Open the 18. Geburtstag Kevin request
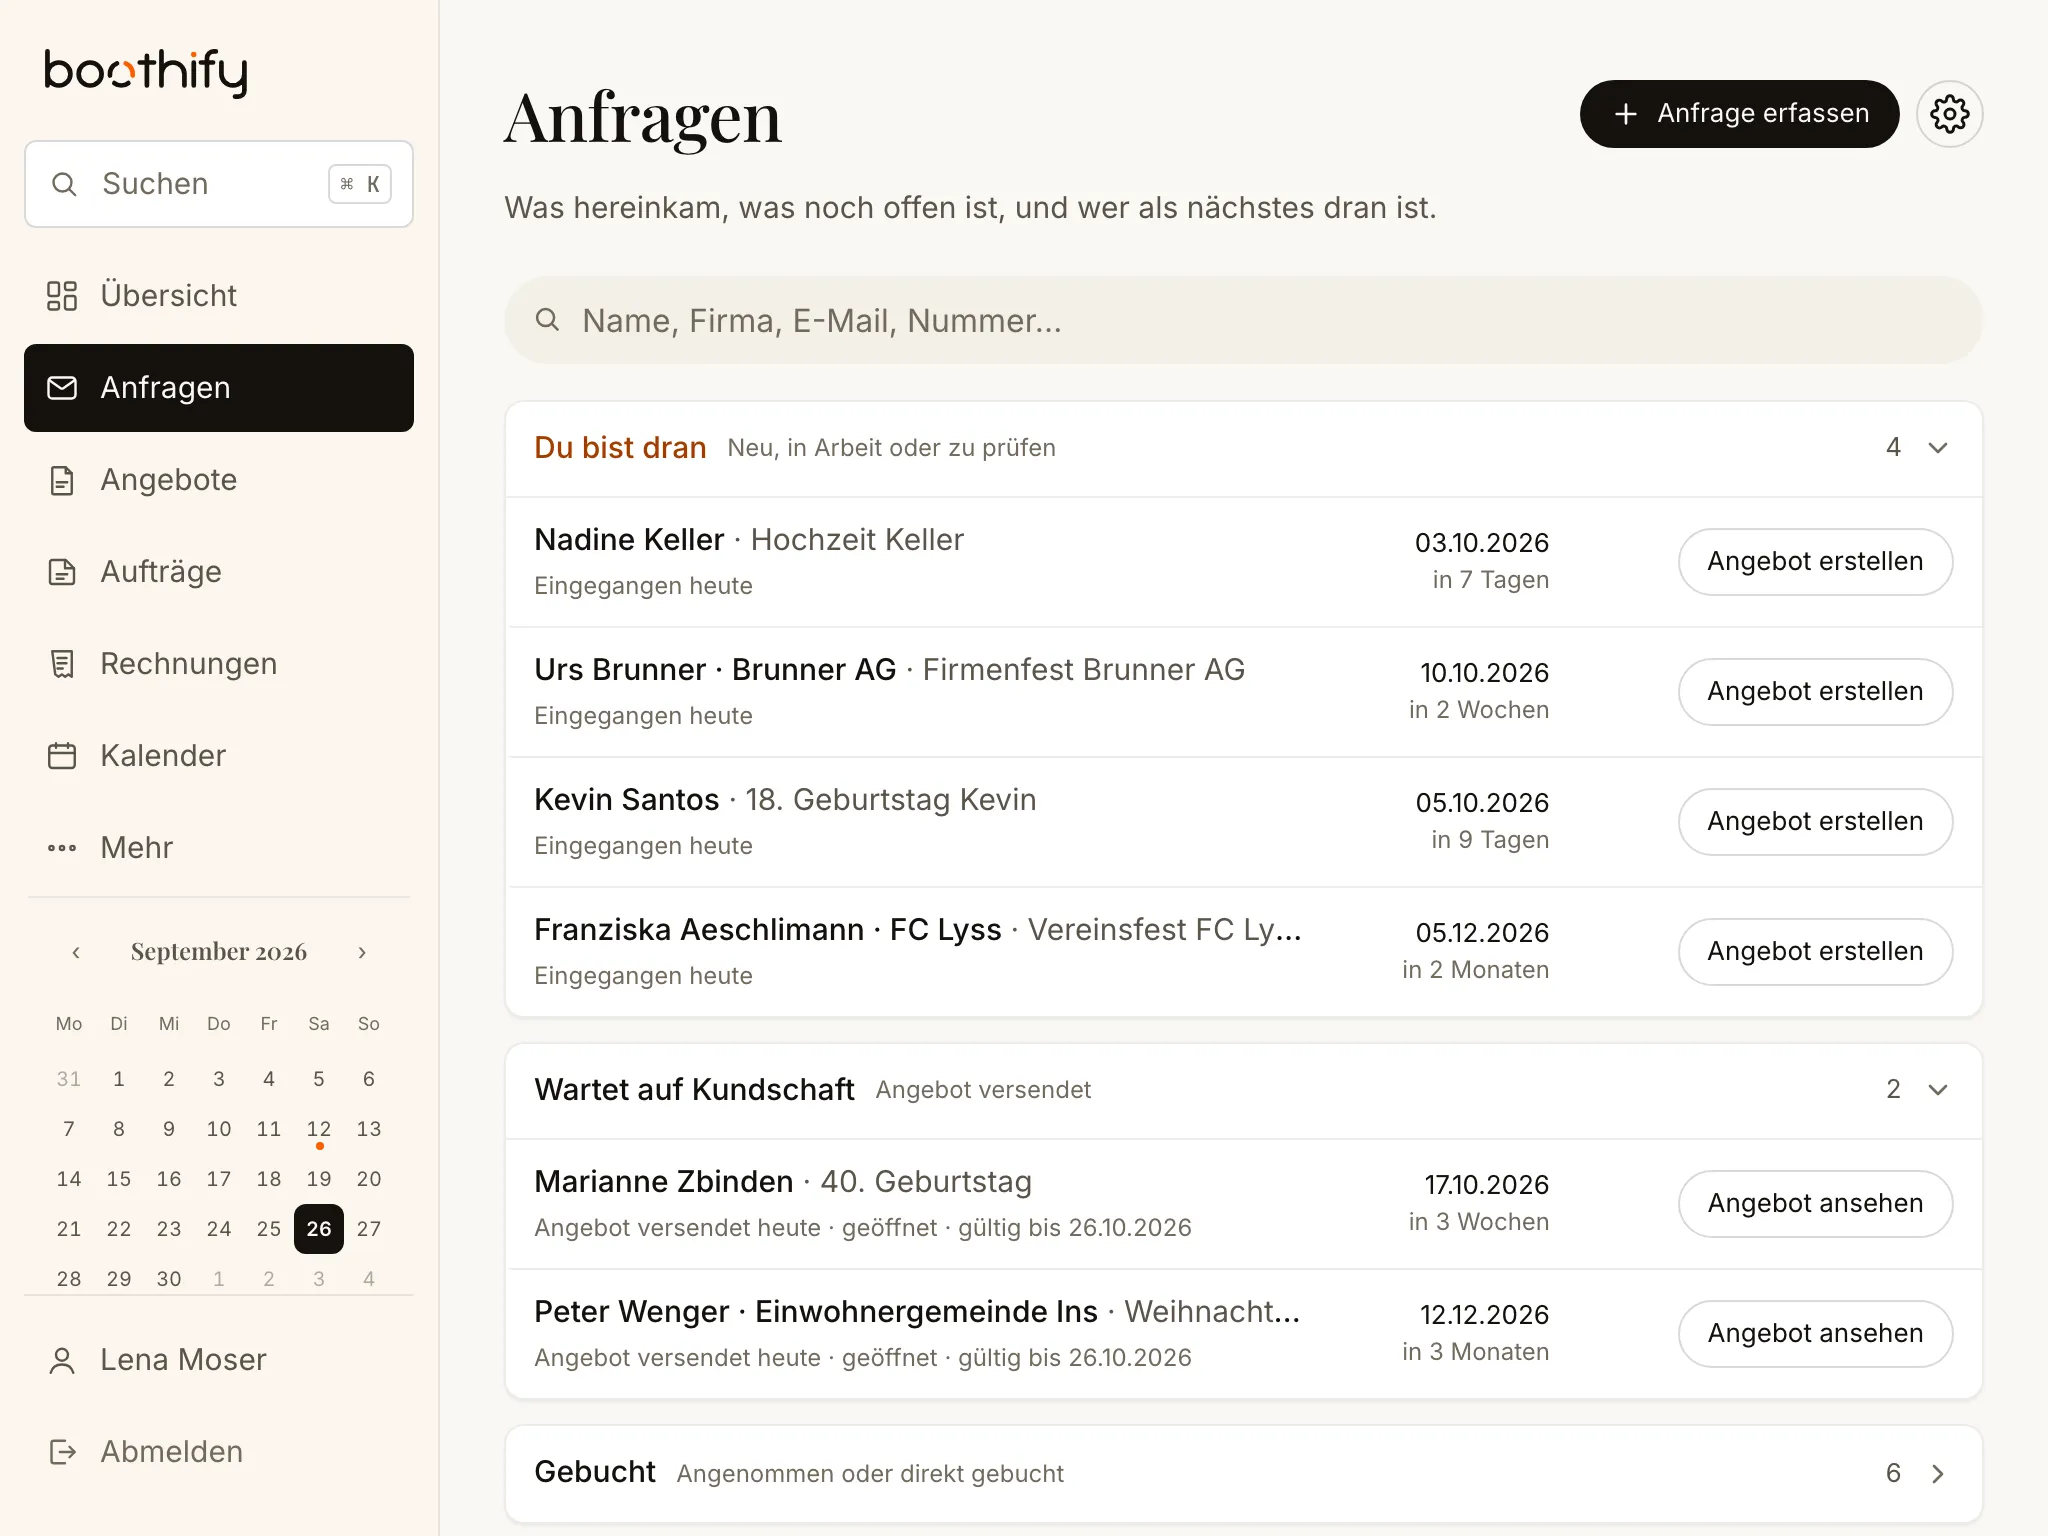The height and width of the screenshot is (1536, 2048). click(x=1243, y=822)
